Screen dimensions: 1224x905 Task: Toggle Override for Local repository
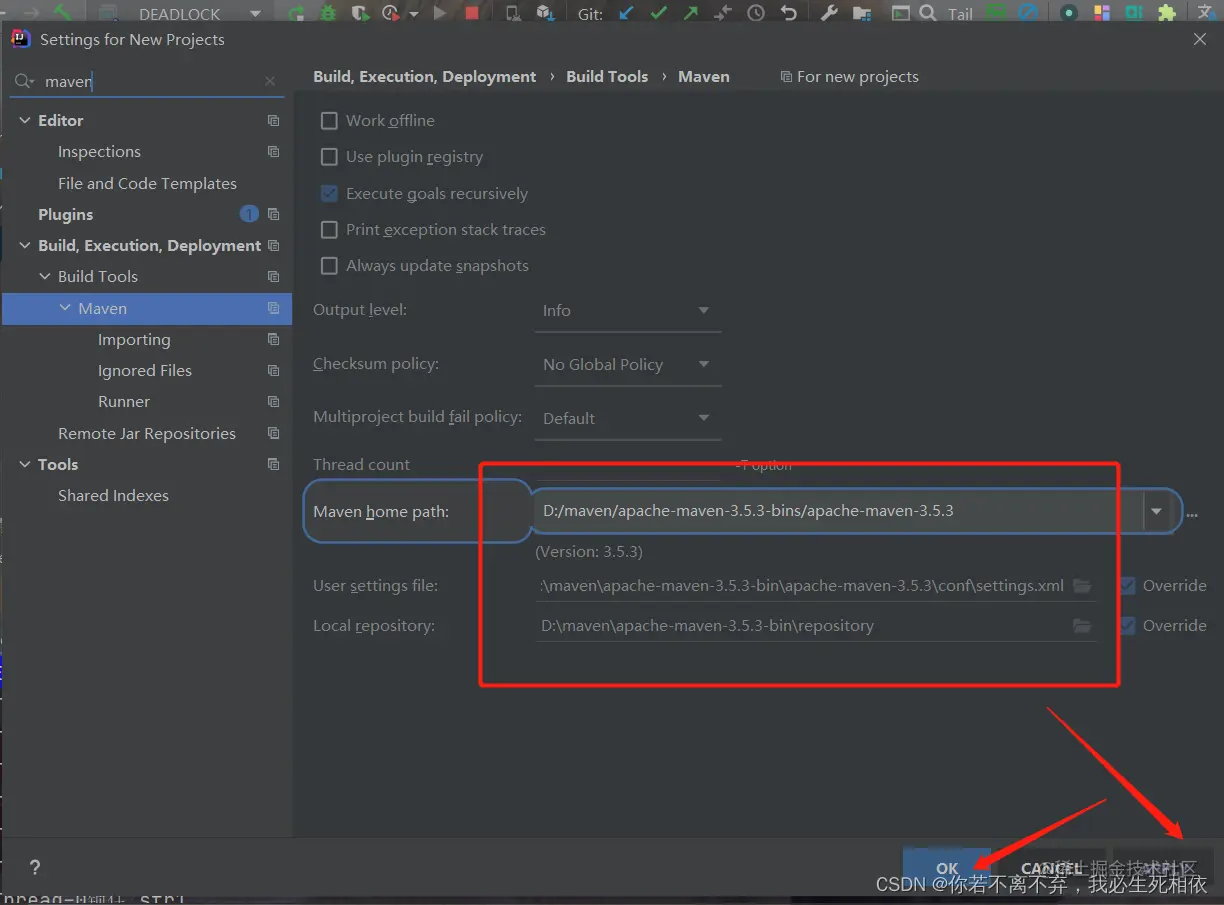1128,626
